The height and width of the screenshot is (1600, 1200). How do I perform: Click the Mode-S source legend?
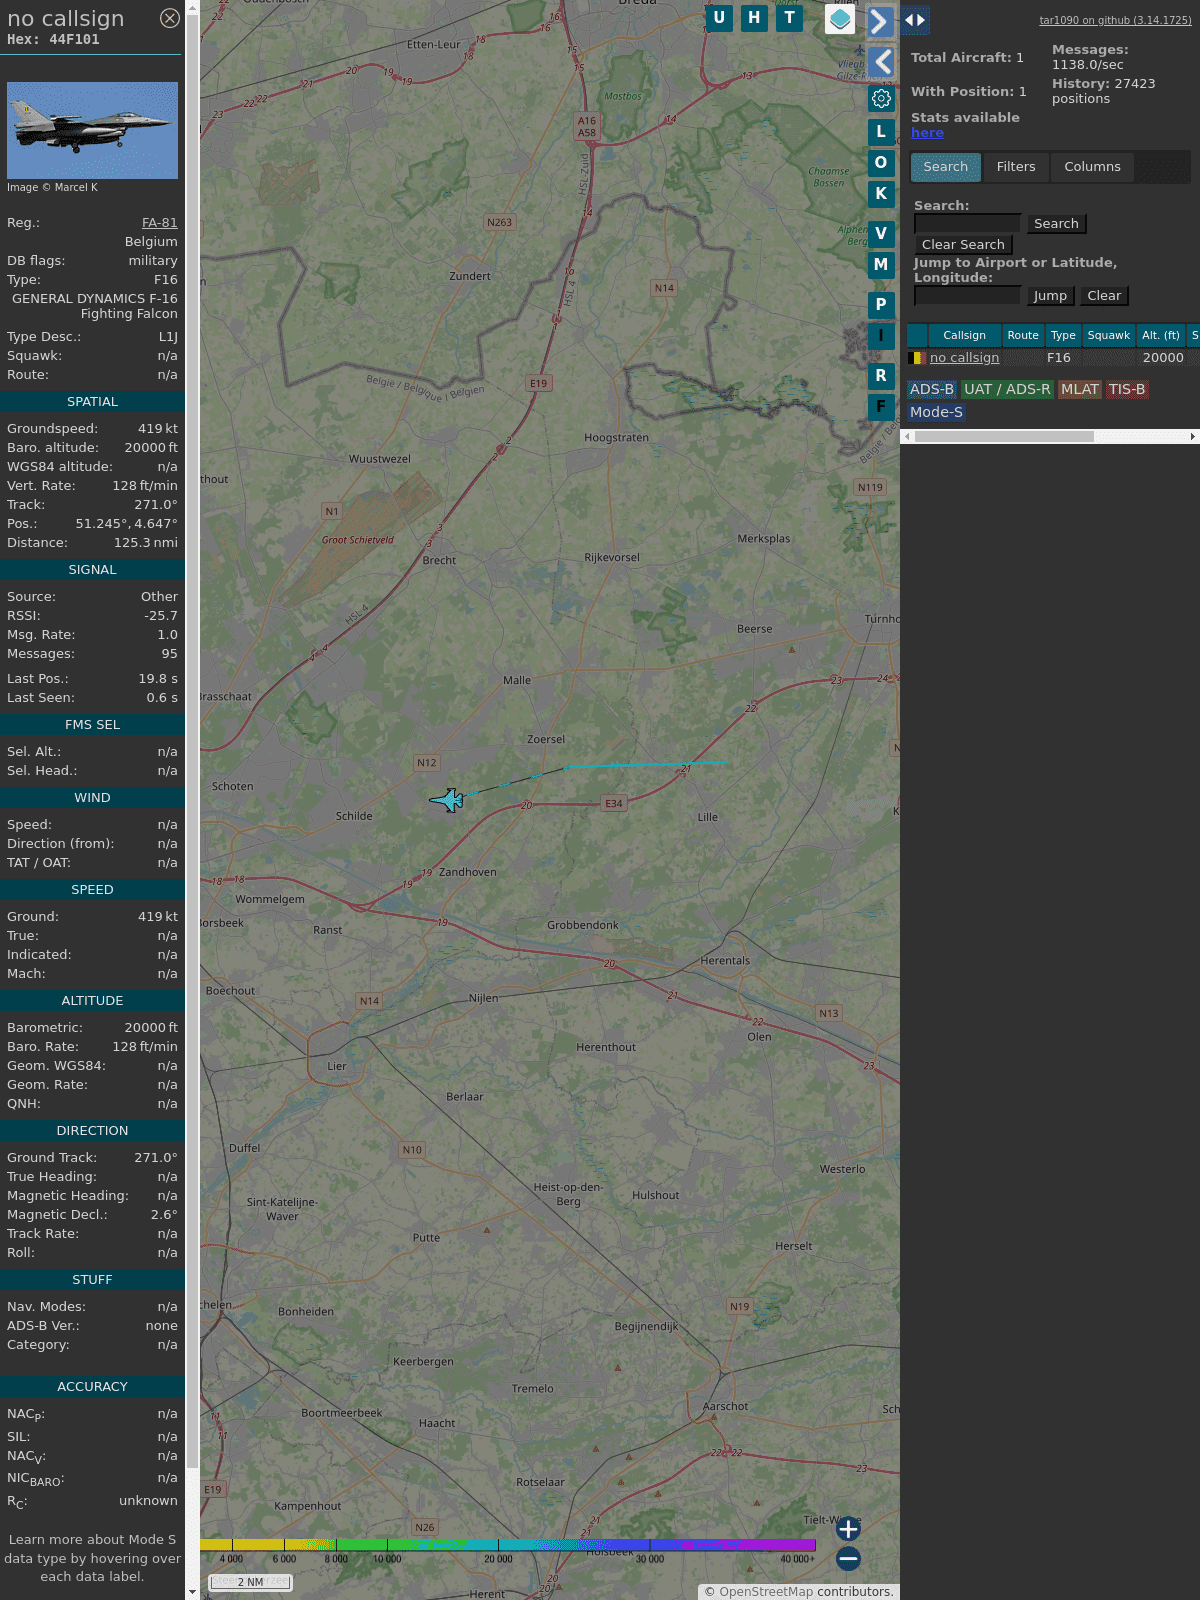coord(936,413)
